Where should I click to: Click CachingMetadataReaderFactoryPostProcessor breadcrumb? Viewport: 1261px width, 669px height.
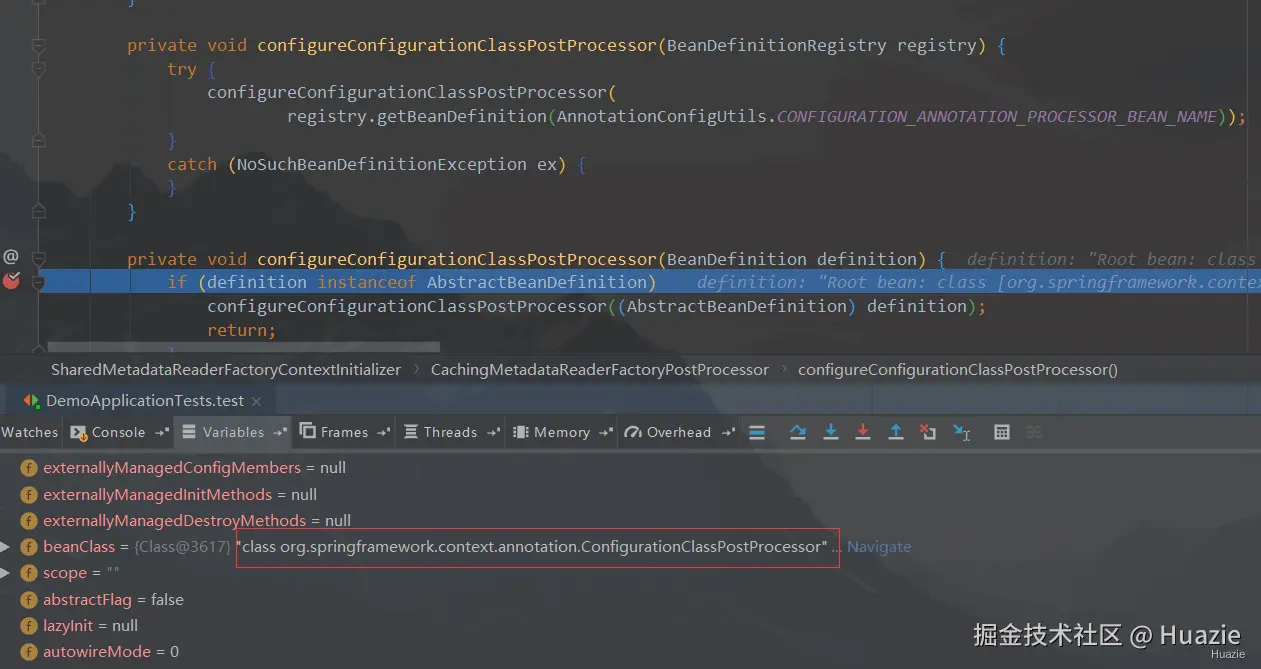coord(600,369)
